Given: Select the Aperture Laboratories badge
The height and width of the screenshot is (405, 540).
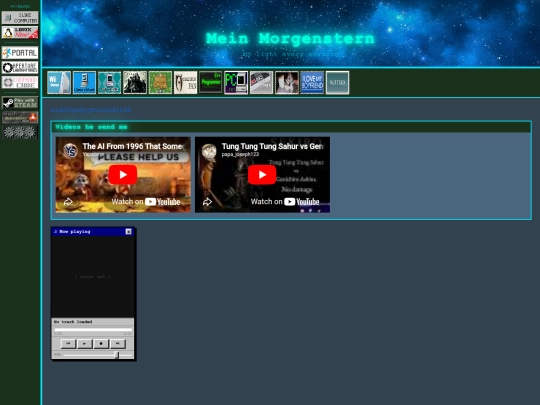Looking at the screenshot, I should point(20,68).
